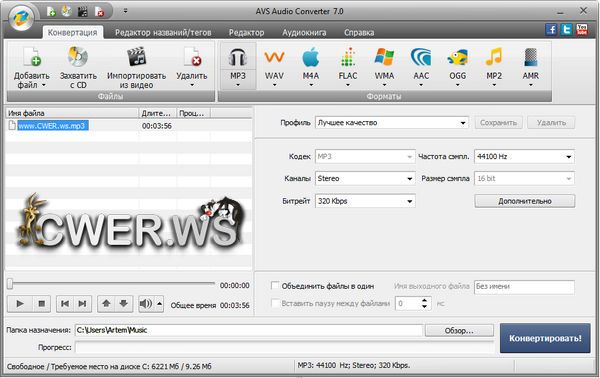Click the Дополнительно button
This screenshot has height=378, width=600.
click(x=525, y=201)
